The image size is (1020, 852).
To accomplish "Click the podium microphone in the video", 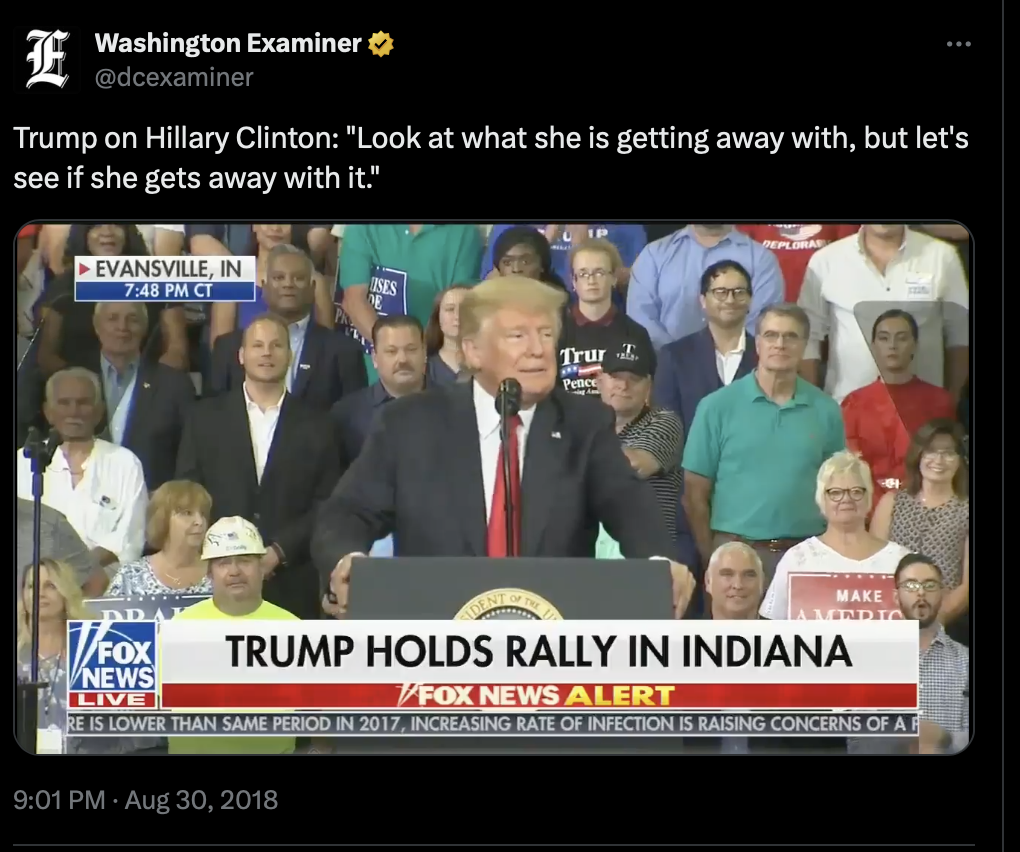I will pyautogui.click(x=508, y=395).
